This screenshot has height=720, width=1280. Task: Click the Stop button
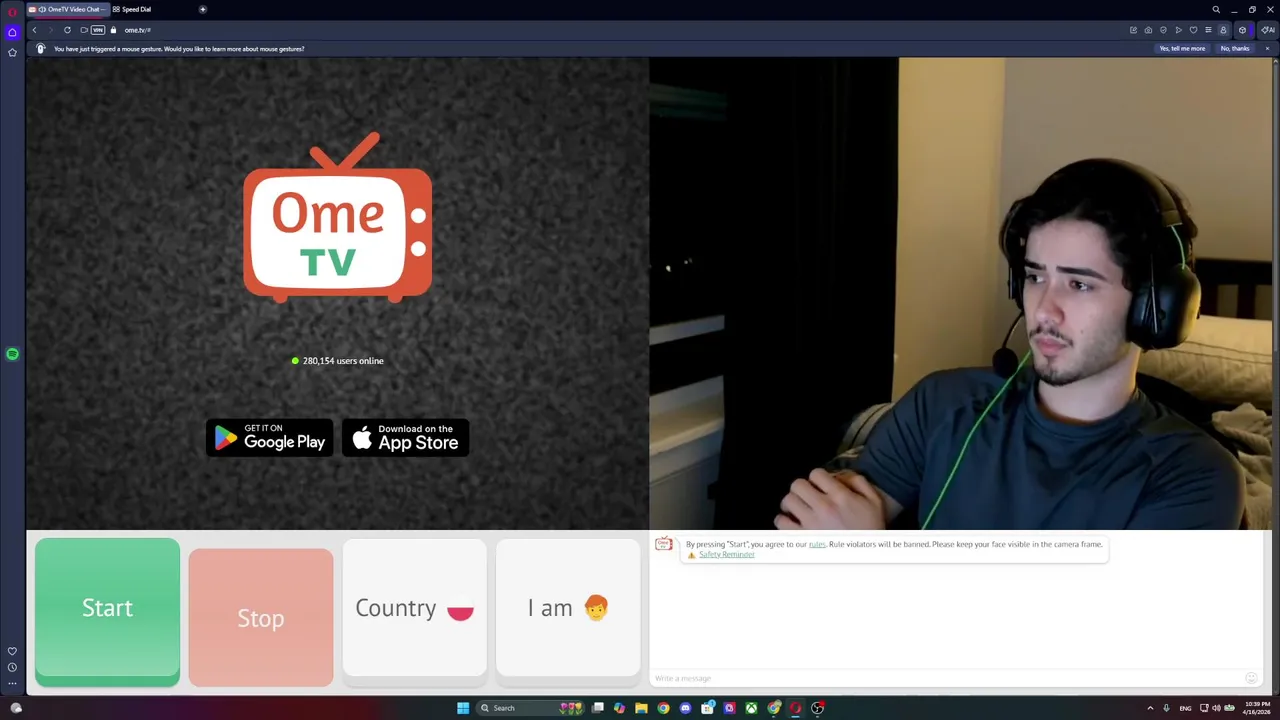pyautogui.click(x=261, y=617)
